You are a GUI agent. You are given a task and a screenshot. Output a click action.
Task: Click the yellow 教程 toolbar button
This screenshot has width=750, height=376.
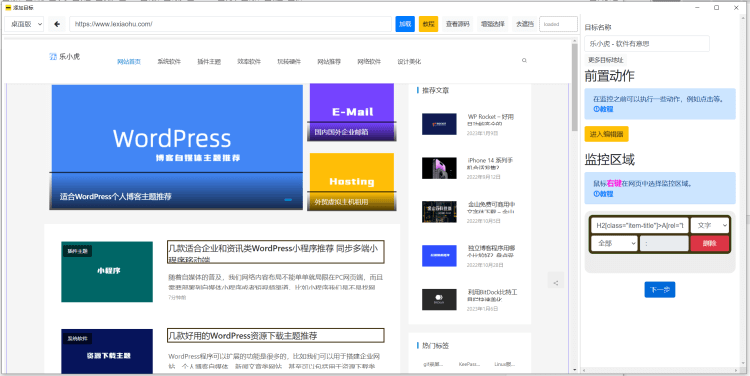point(429,24)
